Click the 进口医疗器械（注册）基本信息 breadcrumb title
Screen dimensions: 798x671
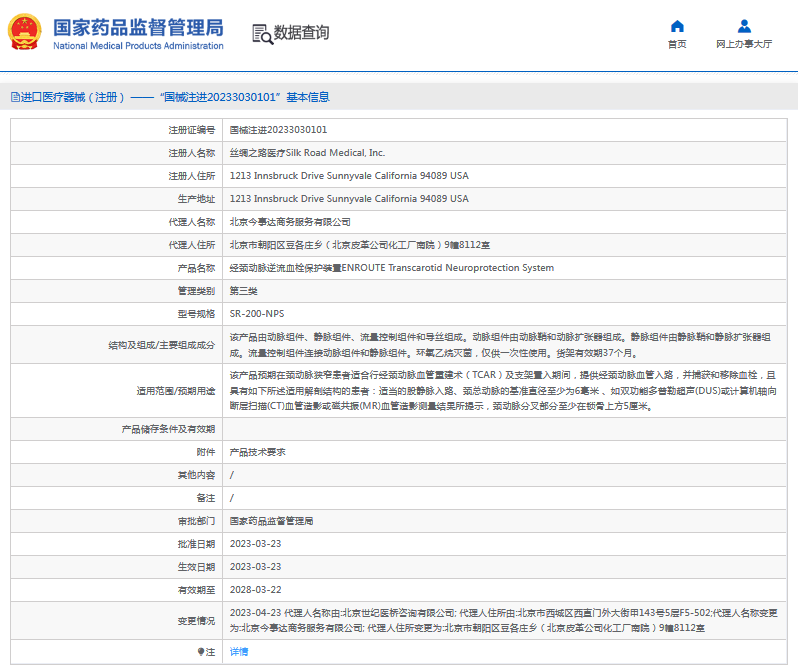click(175, 97)
